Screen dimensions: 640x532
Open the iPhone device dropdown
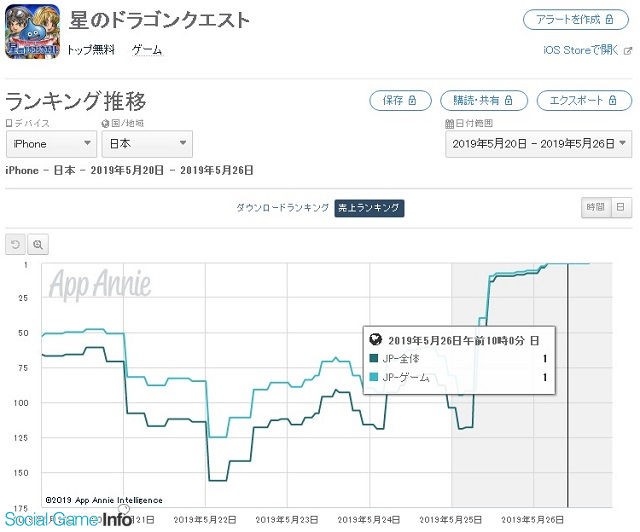click(51, 144)
